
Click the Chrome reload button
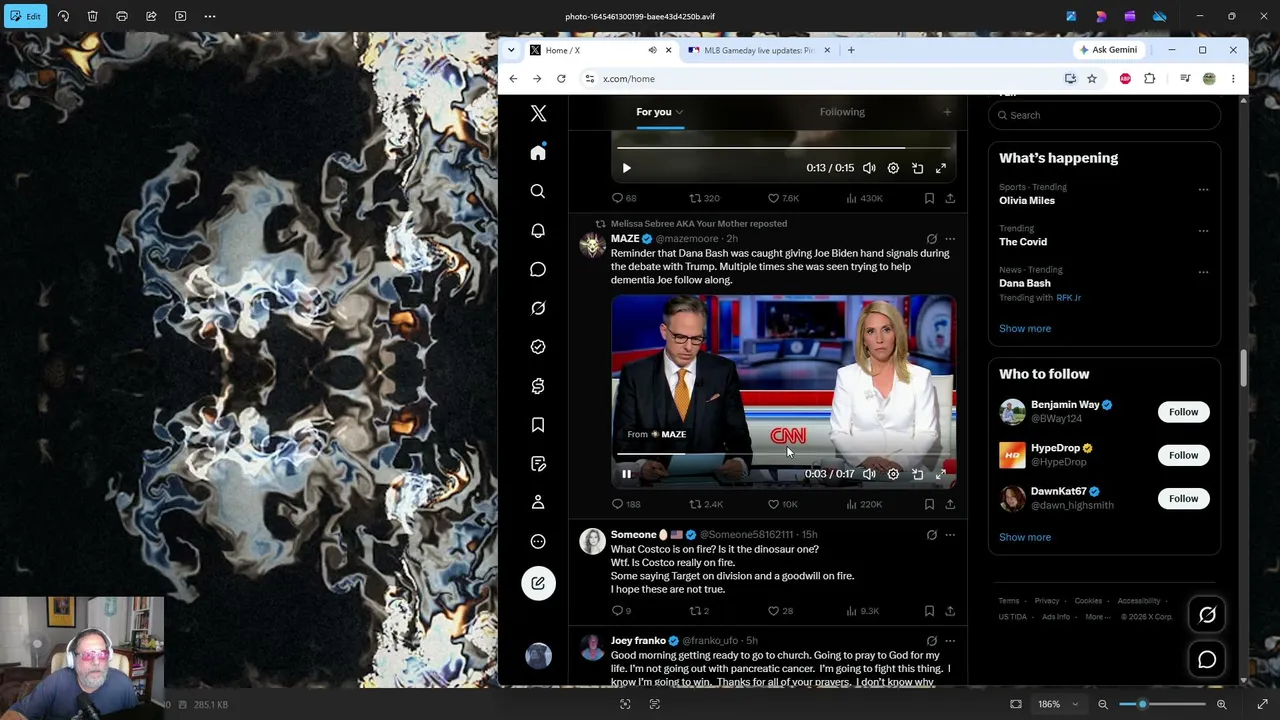point(561,79)
